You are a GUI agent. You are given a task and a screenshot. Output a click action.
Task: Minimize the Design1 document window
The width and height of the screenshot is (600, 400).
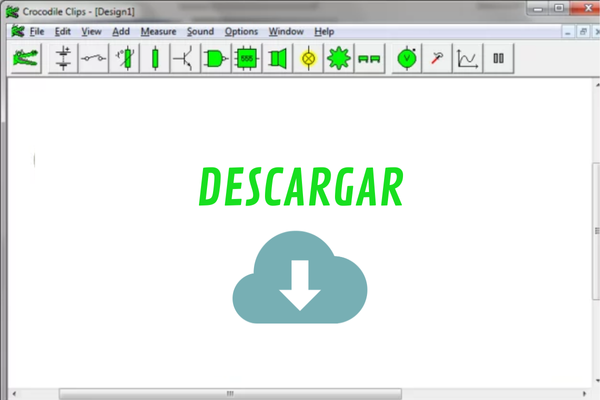[x=568, y=32]
